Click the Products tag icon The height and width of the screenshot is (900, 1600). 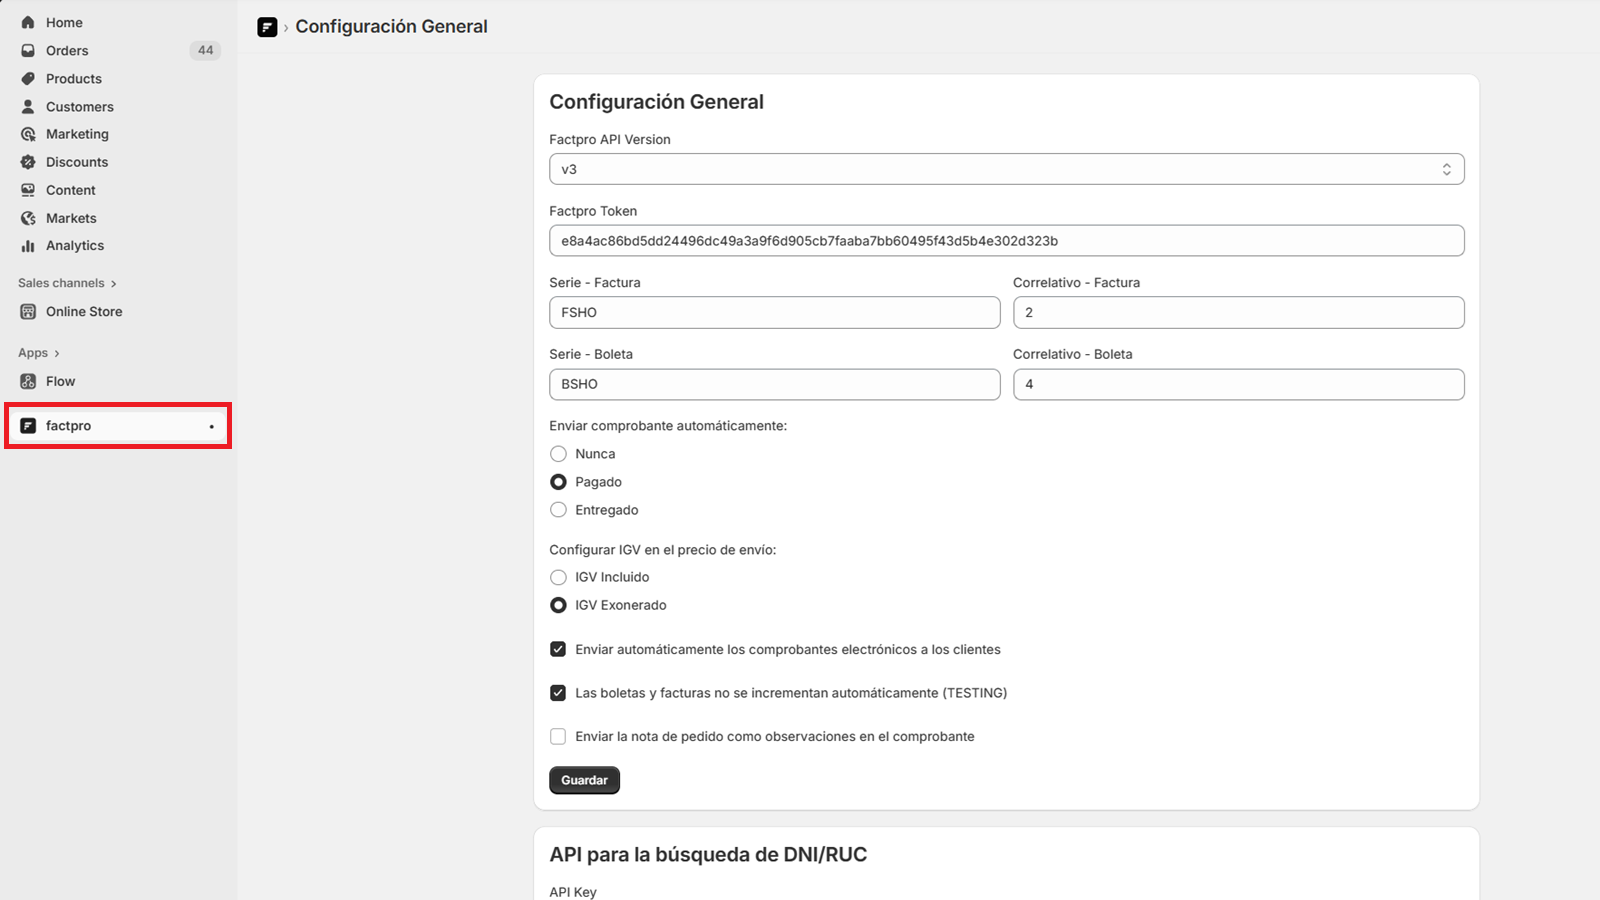click(28, 78)
